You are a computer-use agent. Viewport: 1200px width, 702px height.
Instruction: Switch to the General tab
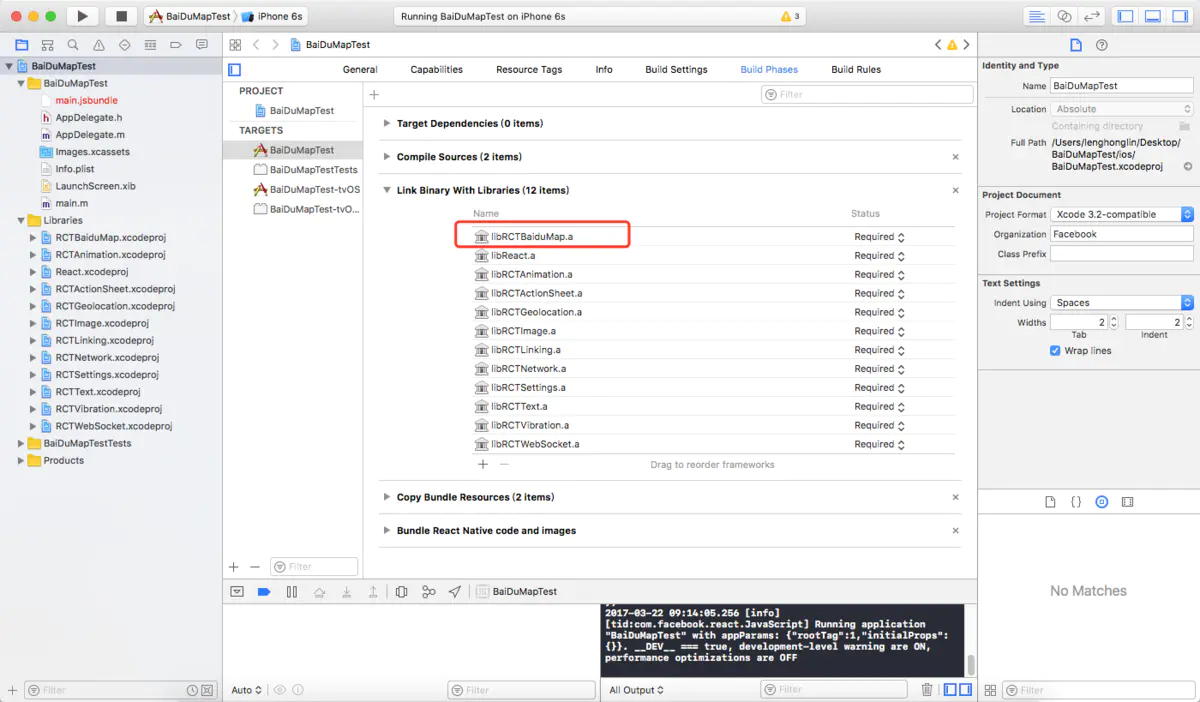click(x=360, y=70)
